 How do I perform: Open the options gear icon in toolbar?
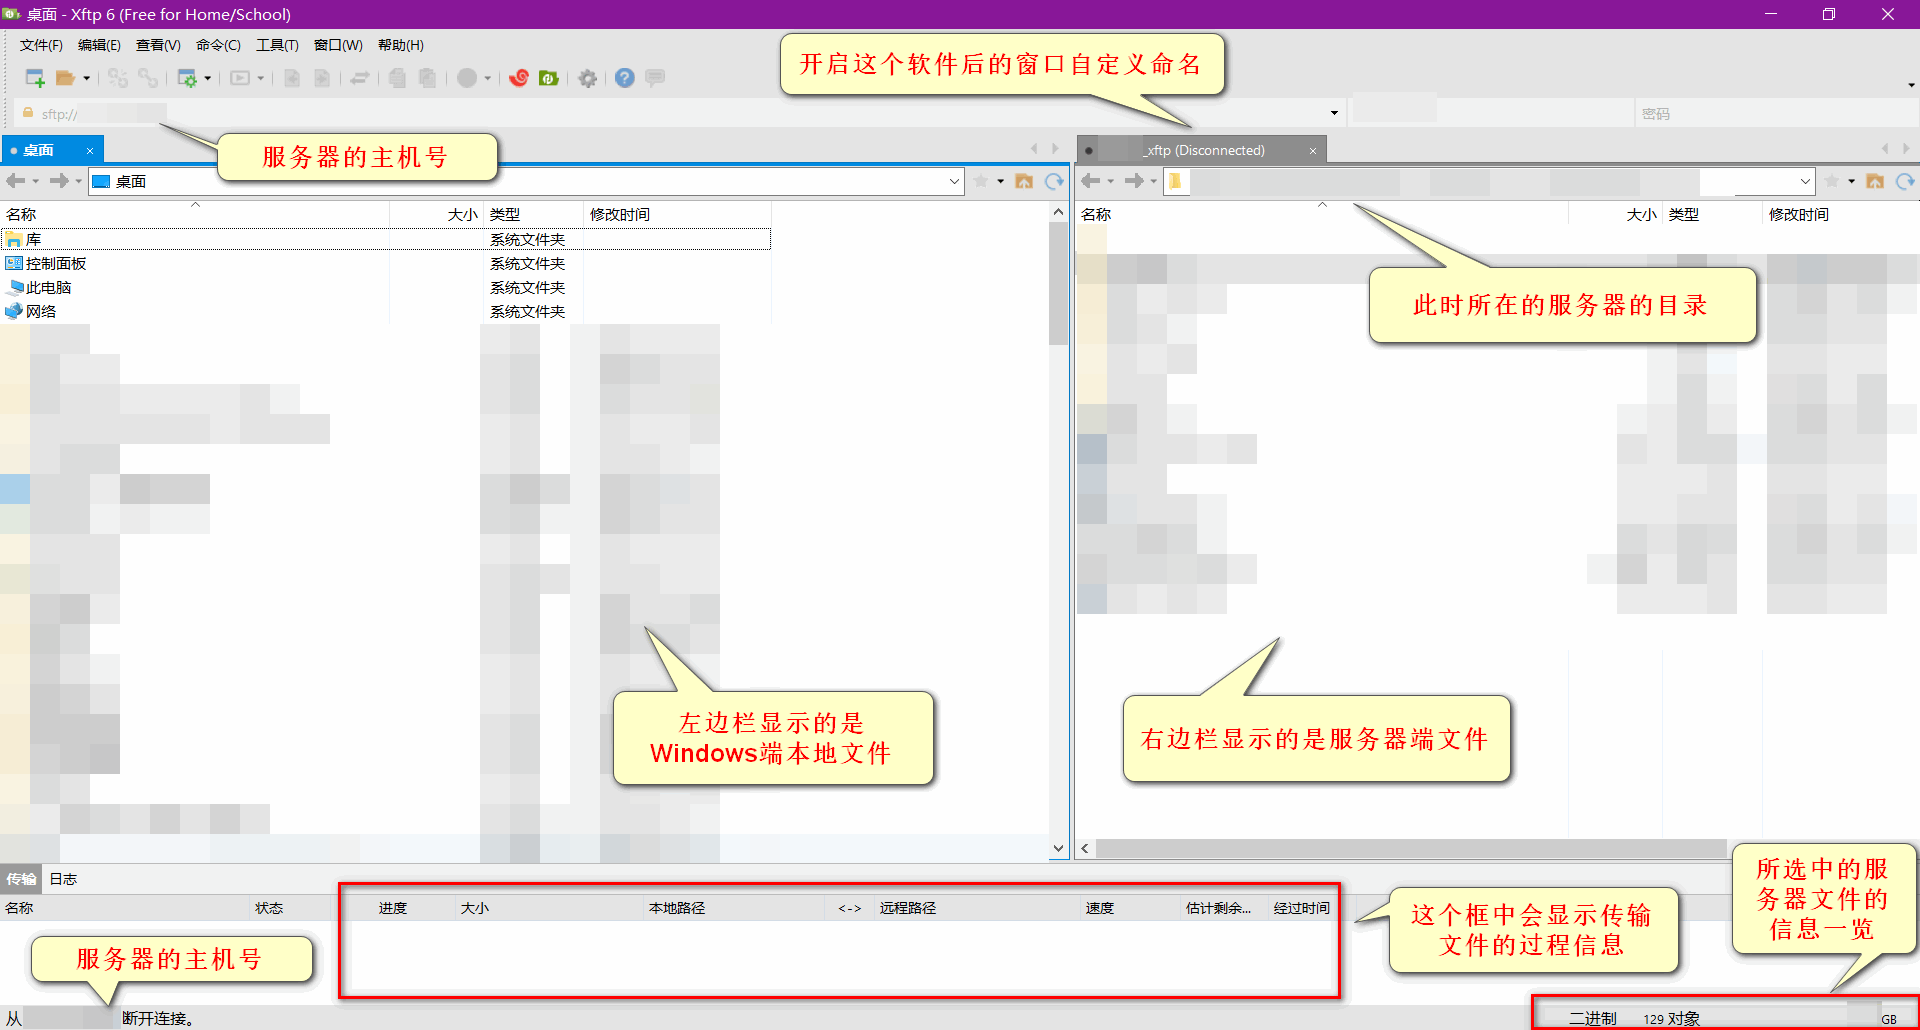(588, 78)
